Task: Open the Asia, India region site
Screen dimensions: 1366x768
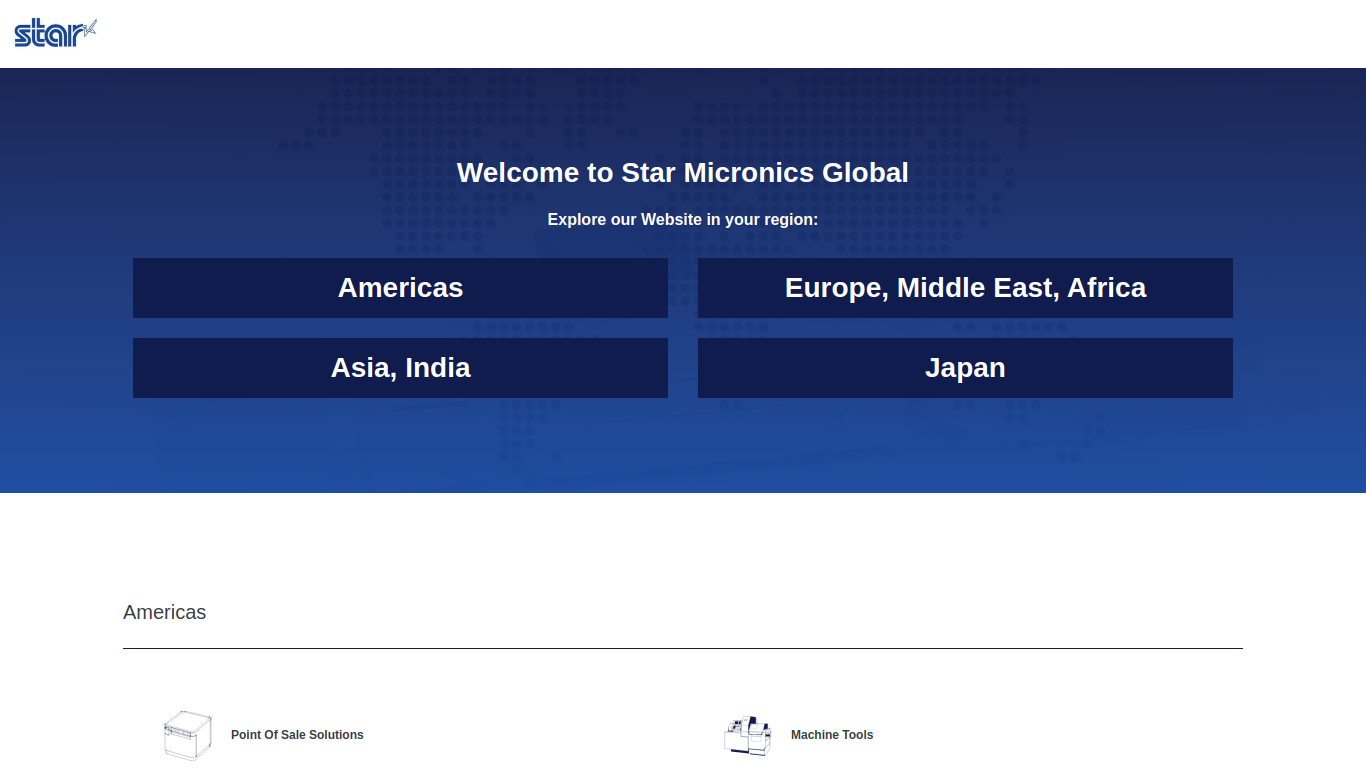Action: tap(400, 368)
